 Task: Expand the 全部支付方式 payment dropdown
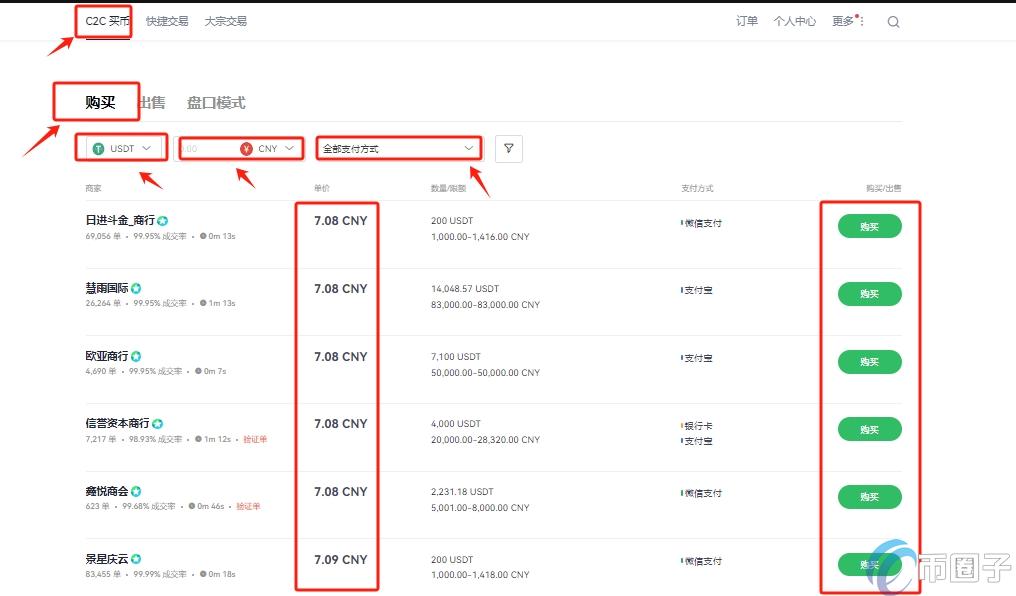[x=469, y=147]
